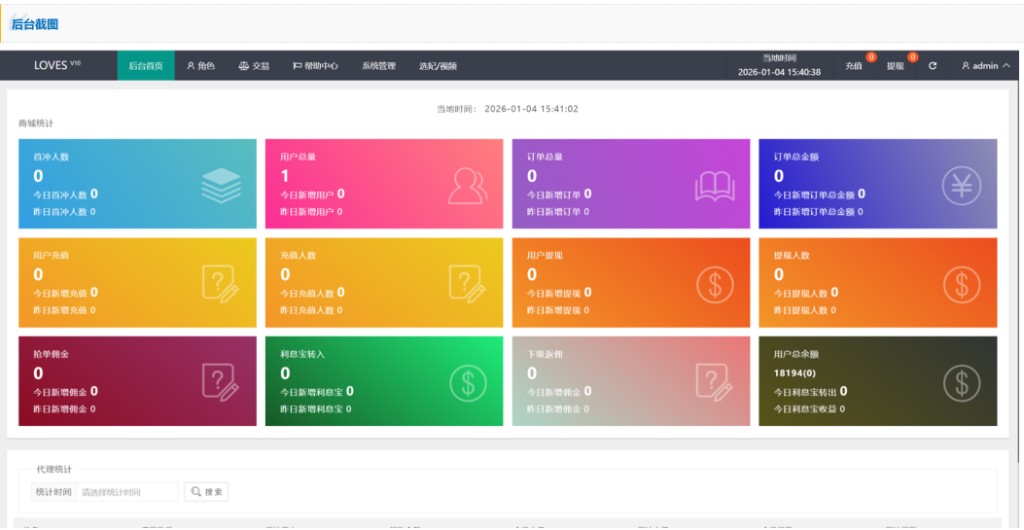Click the edit note icon on 用户充值 card

221,284
